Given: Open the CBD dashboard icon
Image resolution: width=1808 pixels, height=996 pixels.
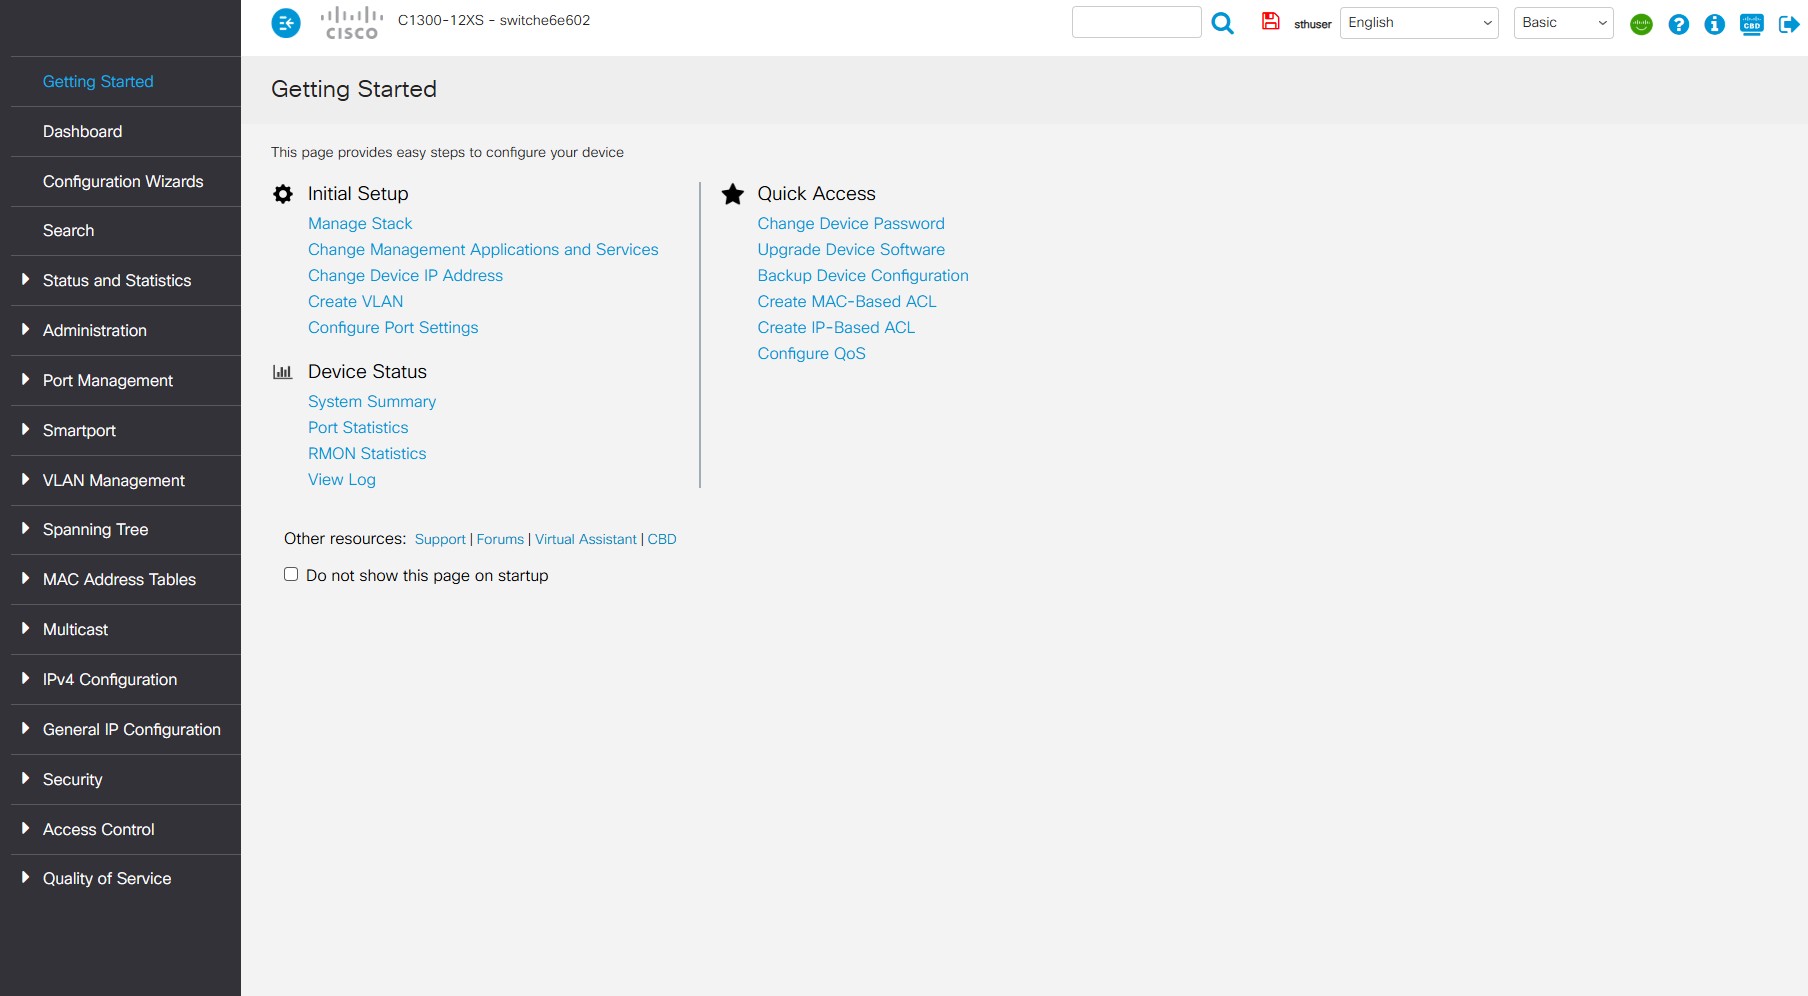Looking at the screenshot, I should pos(1752,24).
